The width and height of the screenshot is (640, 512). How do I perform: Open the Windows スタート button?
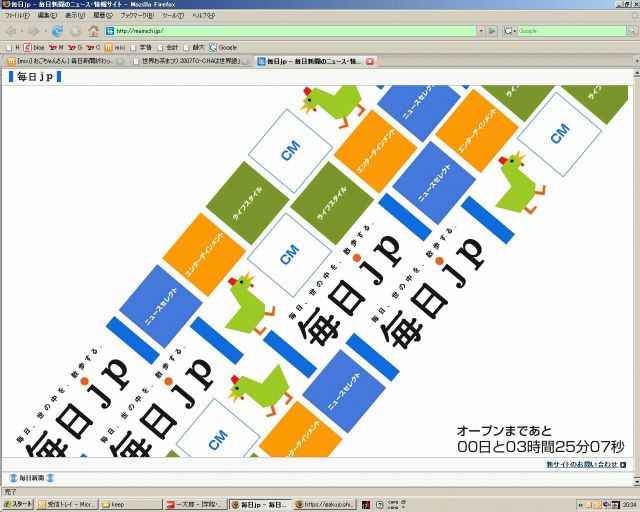point(18,504)
